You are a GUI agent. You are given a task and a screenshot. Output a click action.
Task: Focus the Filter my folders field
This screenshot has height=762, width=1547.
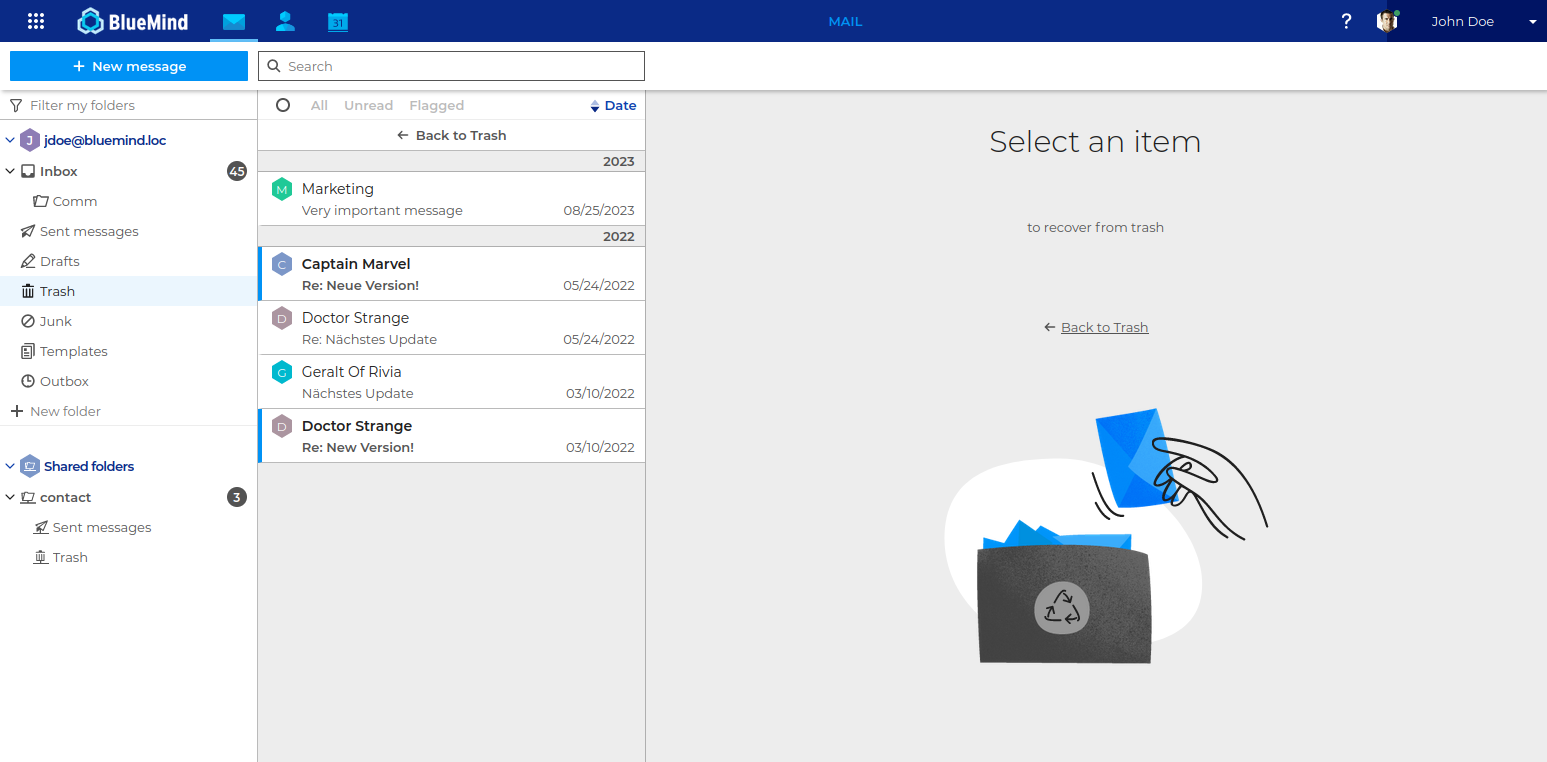(x=129, y=105)
